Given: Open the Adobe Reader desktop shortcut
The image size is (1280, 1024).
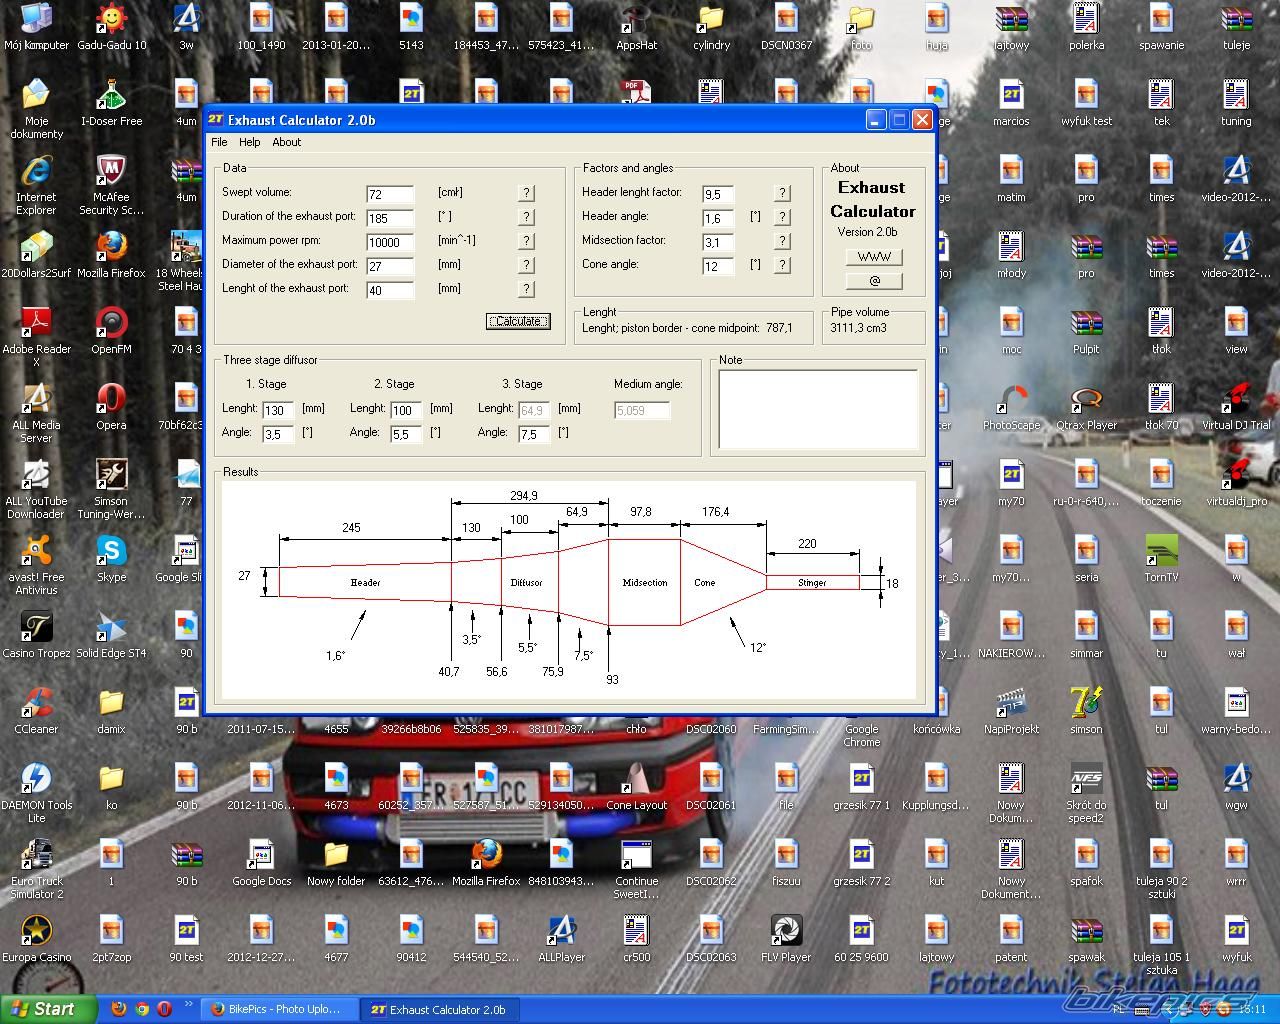Looking at the screenshot, I should click(36, 324).
